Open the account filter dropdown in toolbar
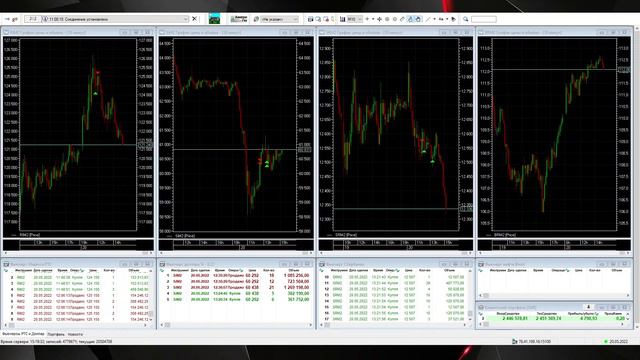Screen dimensions: 640x360 (x=295, y=19)
